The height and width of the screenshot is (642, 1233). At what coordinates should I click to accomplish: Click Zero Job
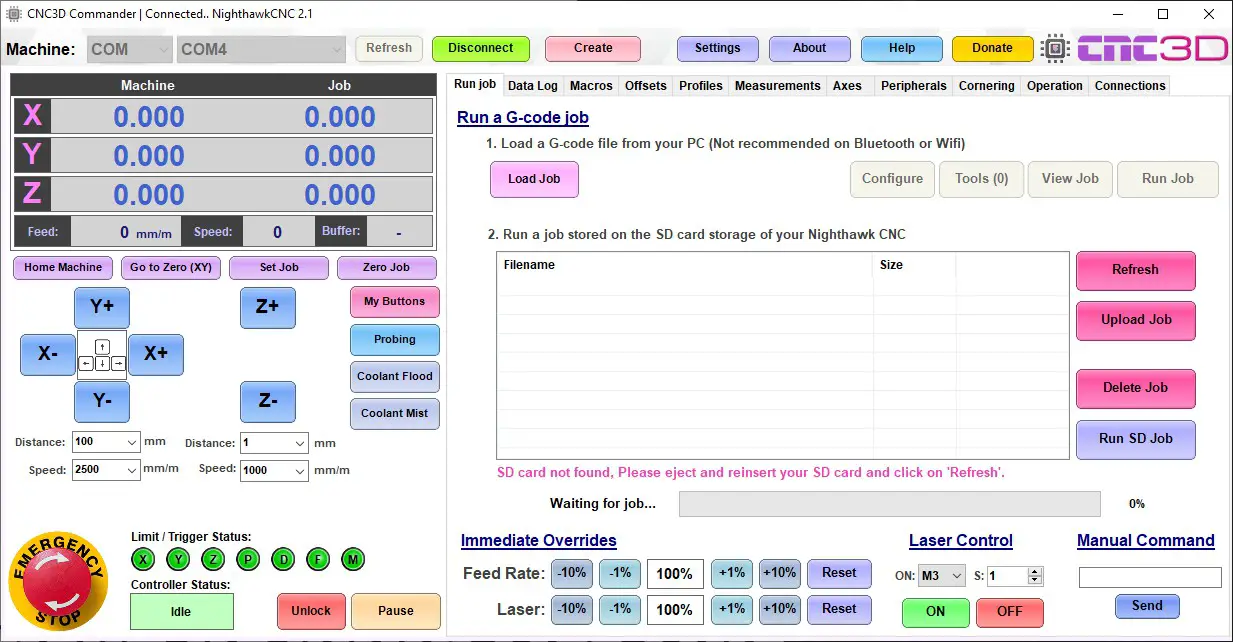pyautogui.click(x=387, y=268)
